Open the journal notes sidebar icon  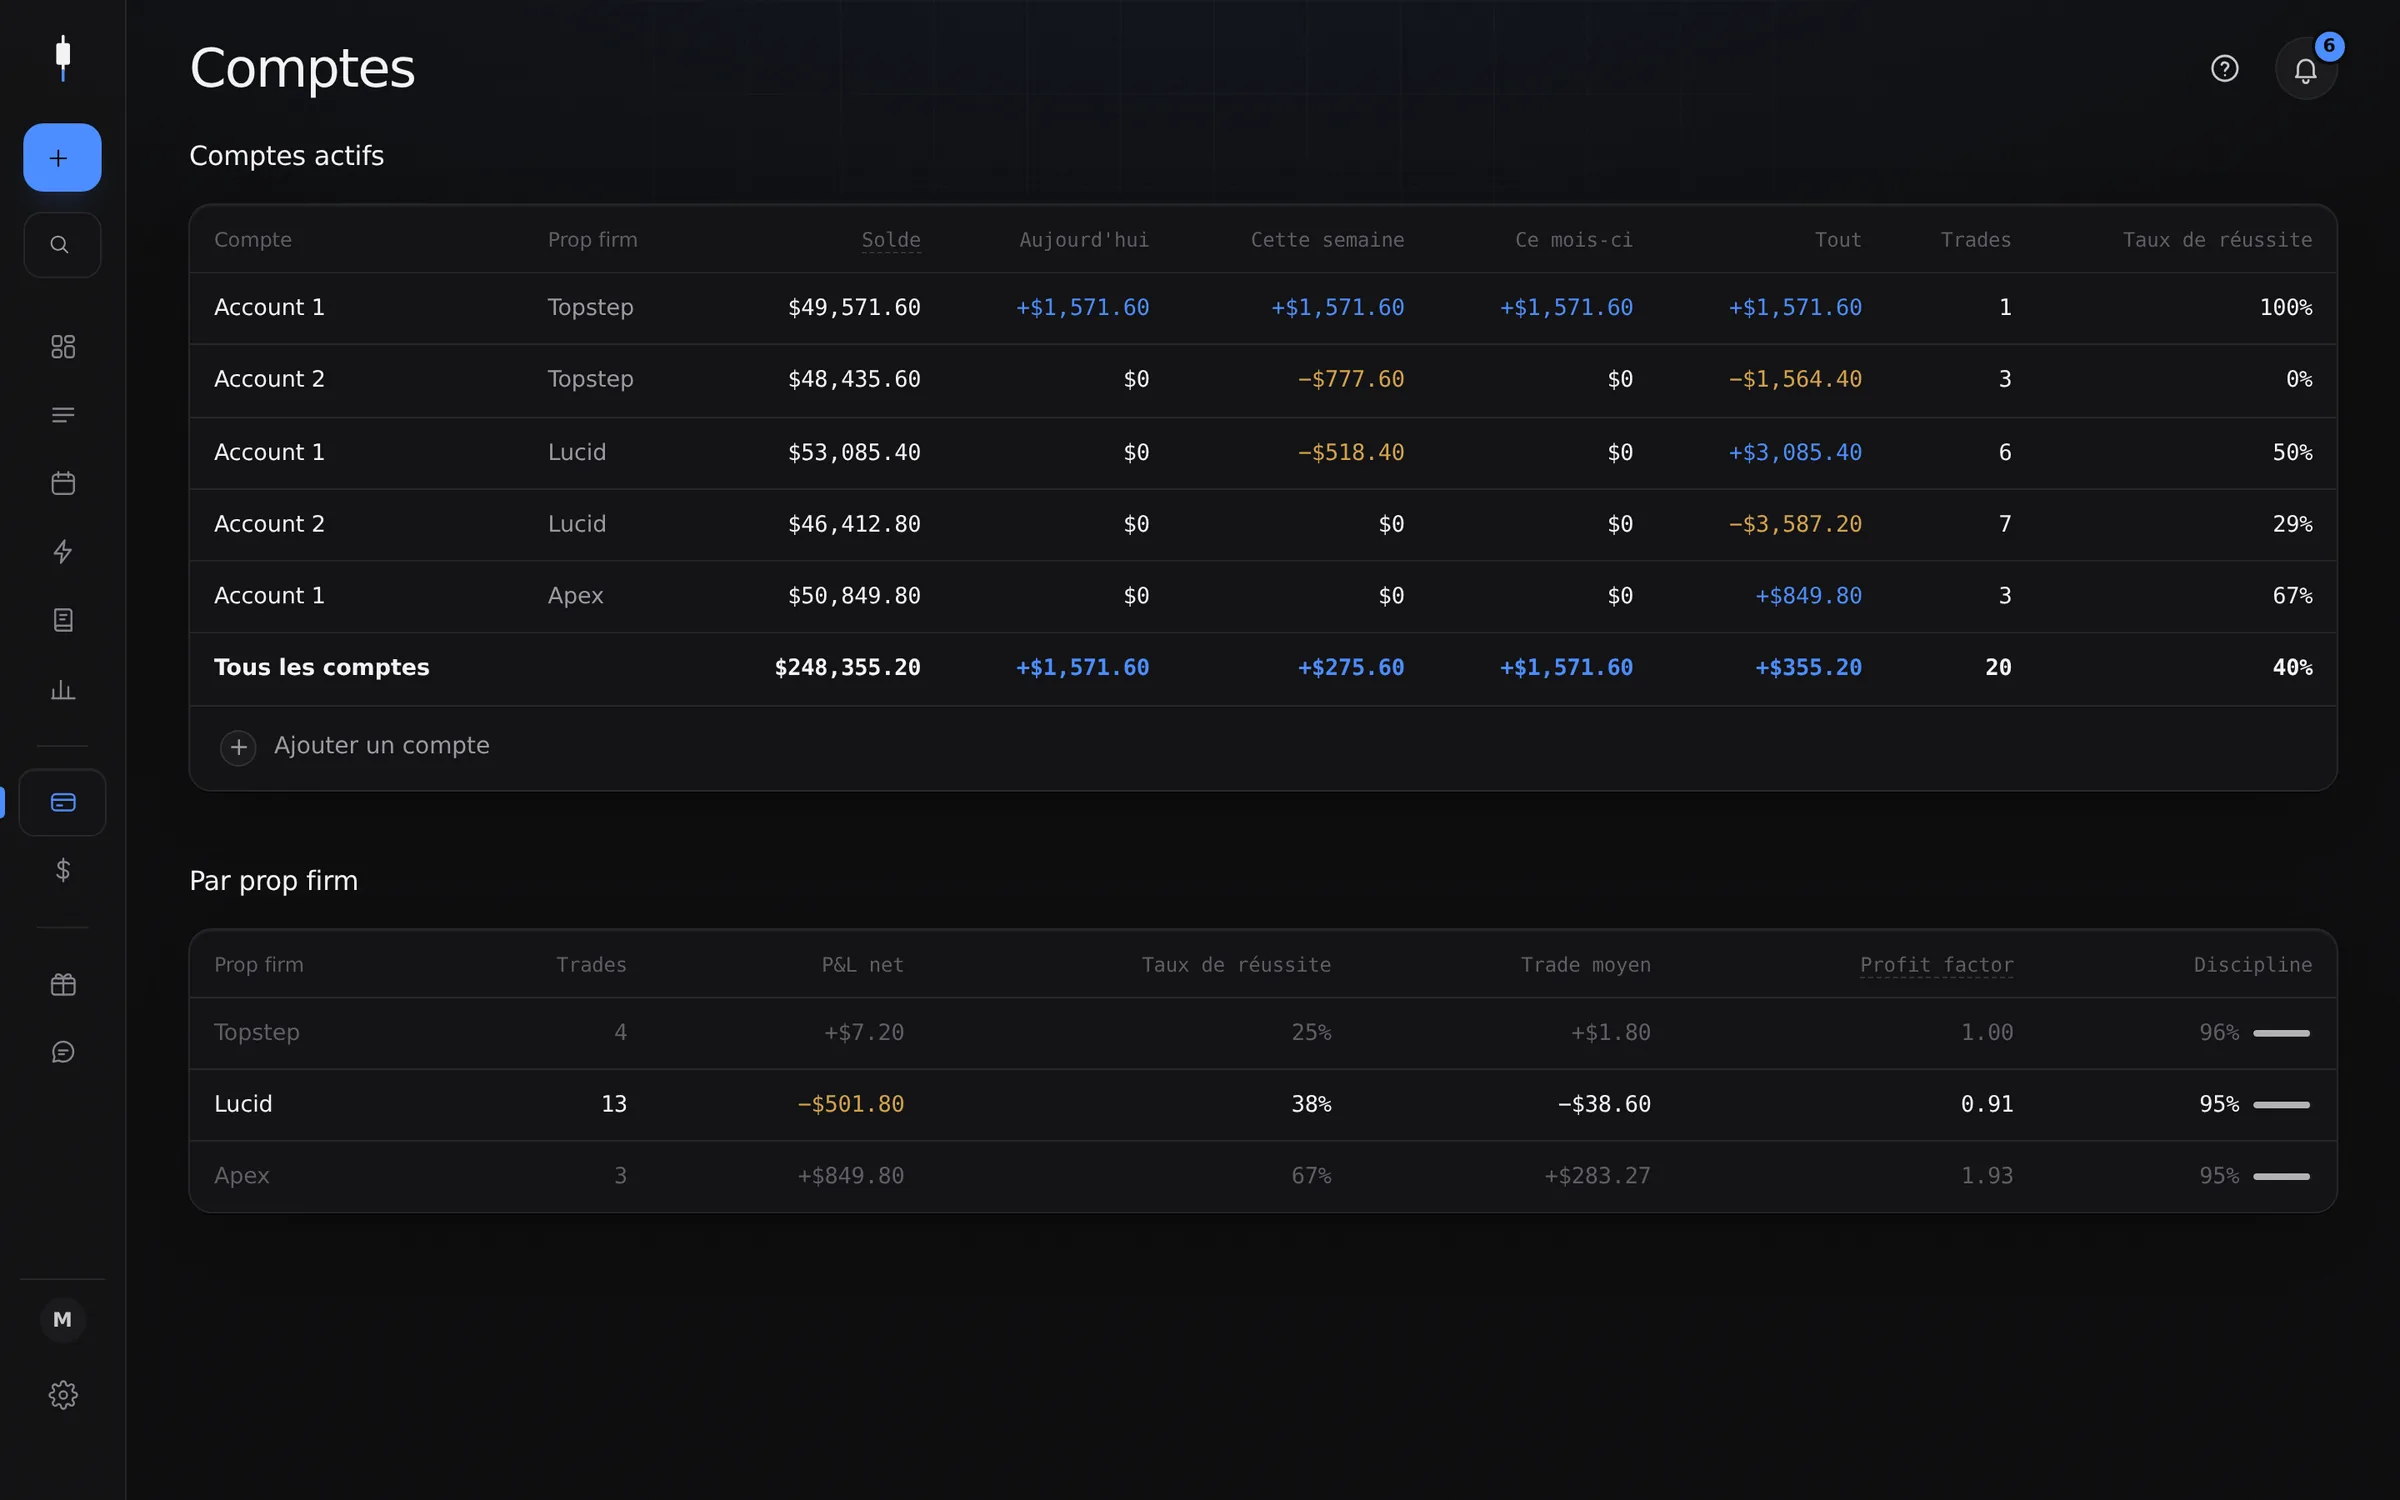coord(63,620)
